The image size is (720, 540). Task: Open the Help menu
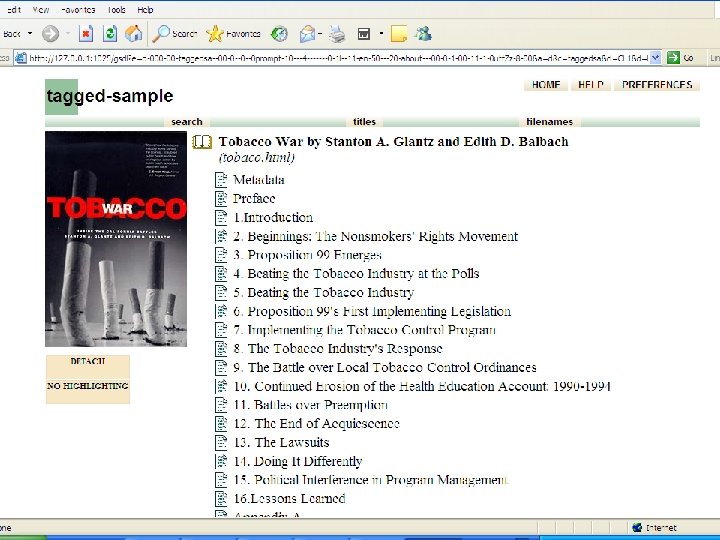pyautogui.click(x=145, y=10)
